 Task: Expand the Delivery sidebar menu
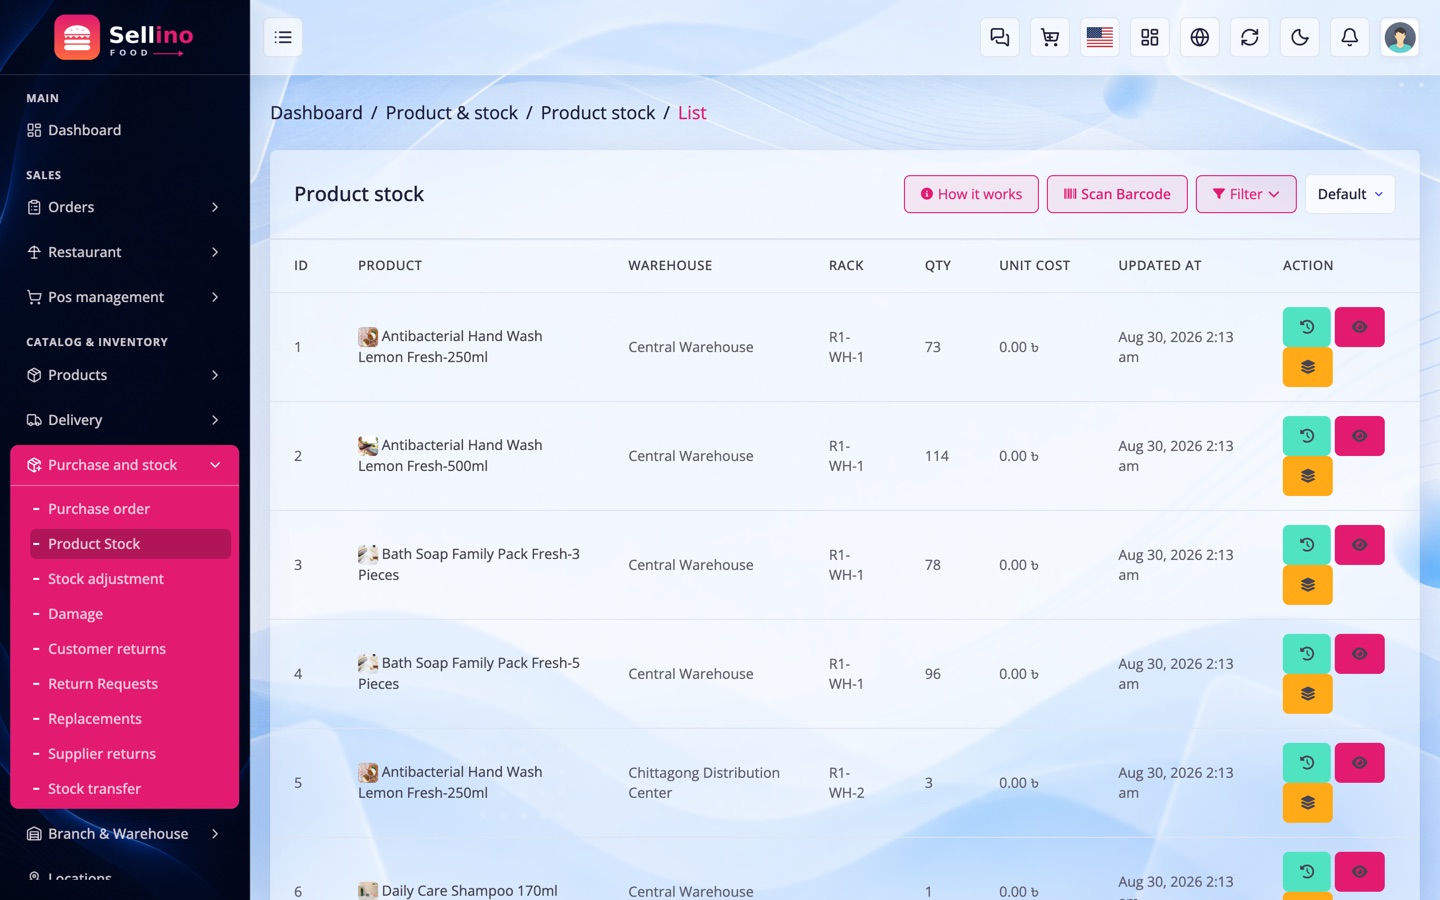pyautogui.click(x=124, y=420)
